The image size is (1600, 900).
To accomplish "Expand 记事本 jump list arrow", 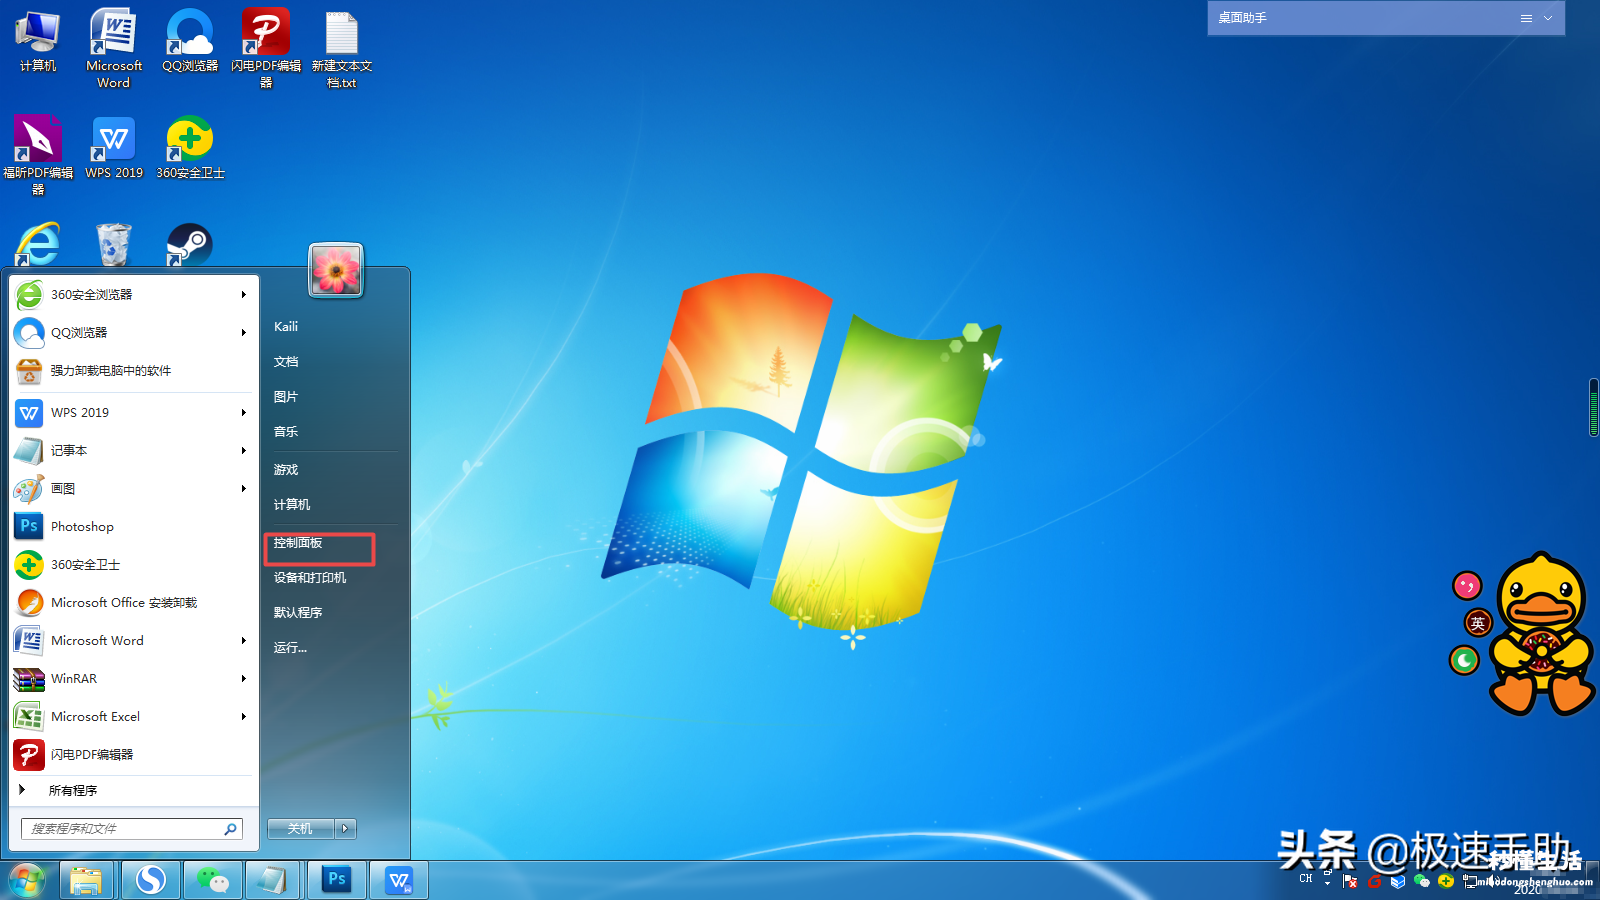I will coord(243,451).
